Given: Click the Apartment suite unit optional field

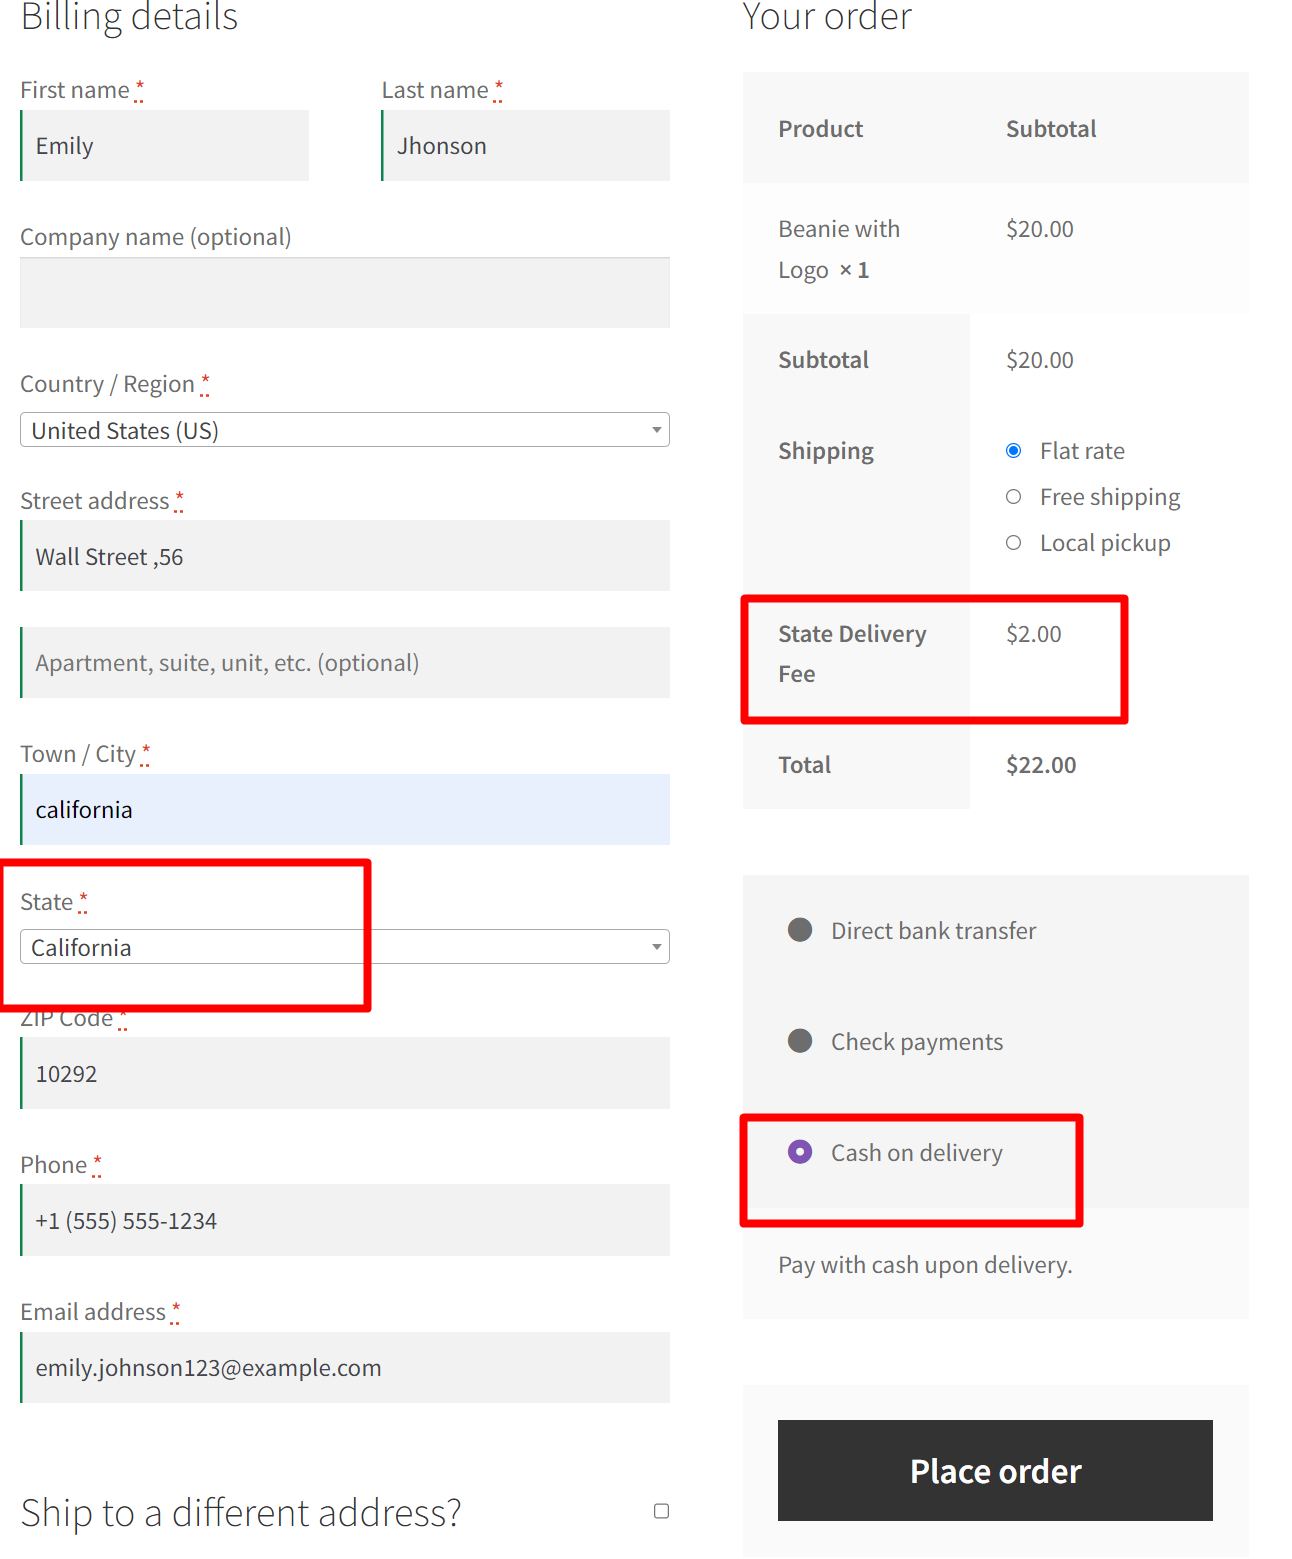Looking at the screenshot, I should click(345, 662).
